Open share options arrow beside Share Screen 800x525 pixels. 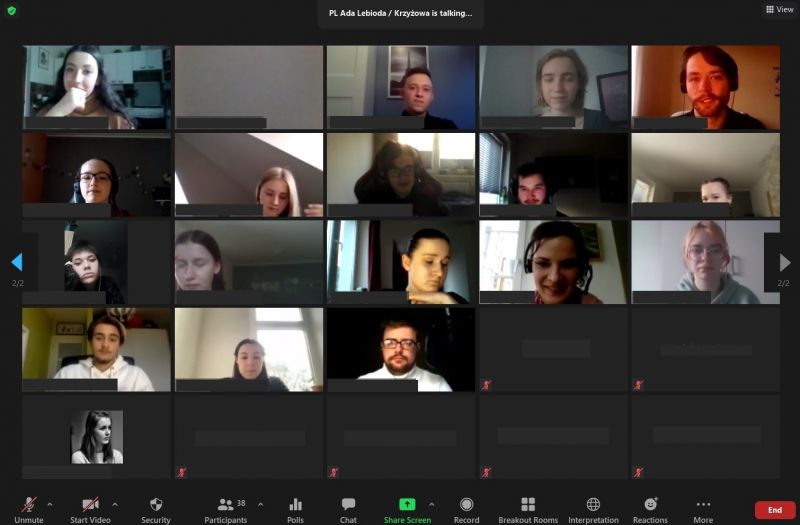[432, 504]
